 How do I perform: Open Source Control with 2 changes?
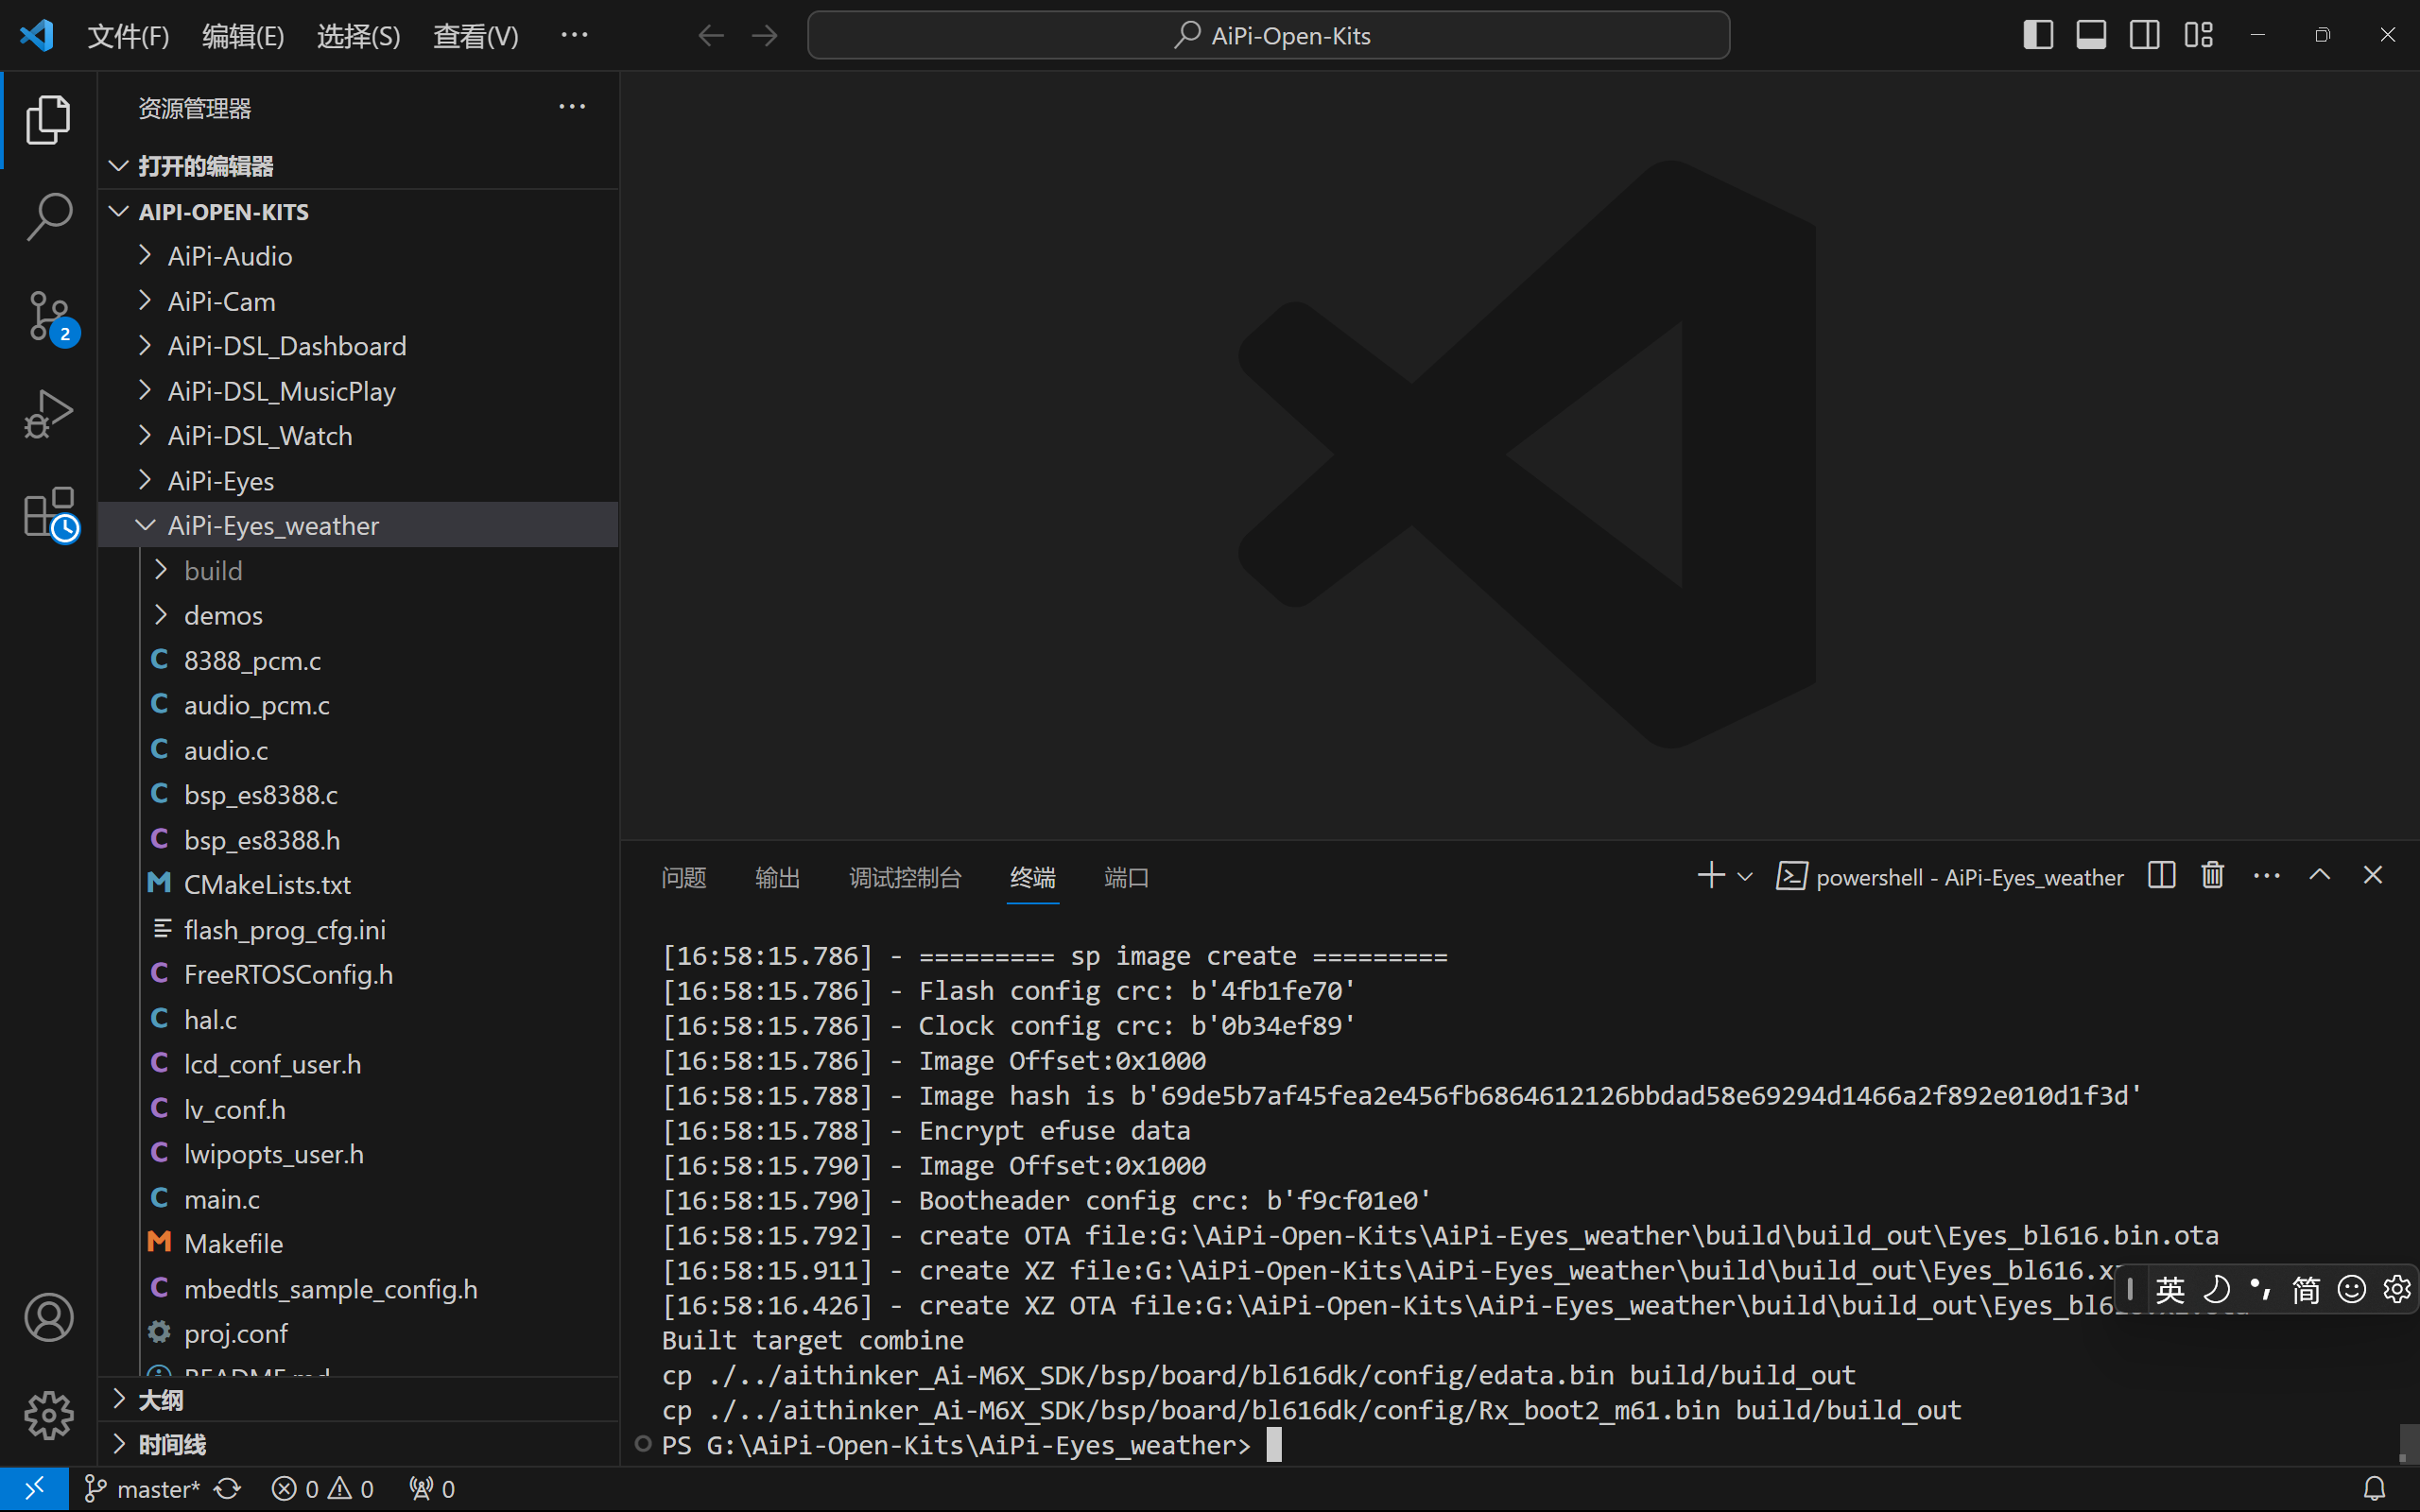click(48, 316)
